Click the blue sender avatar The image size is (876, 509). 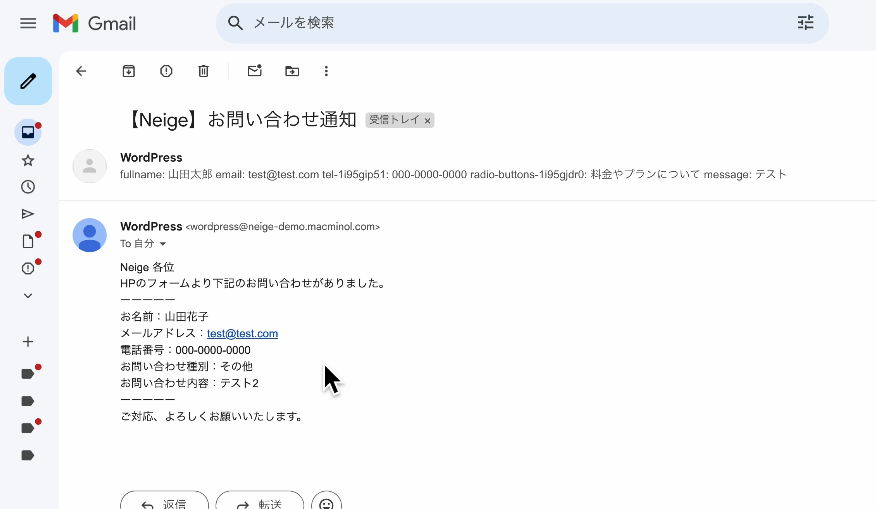(x=89, y=235)
